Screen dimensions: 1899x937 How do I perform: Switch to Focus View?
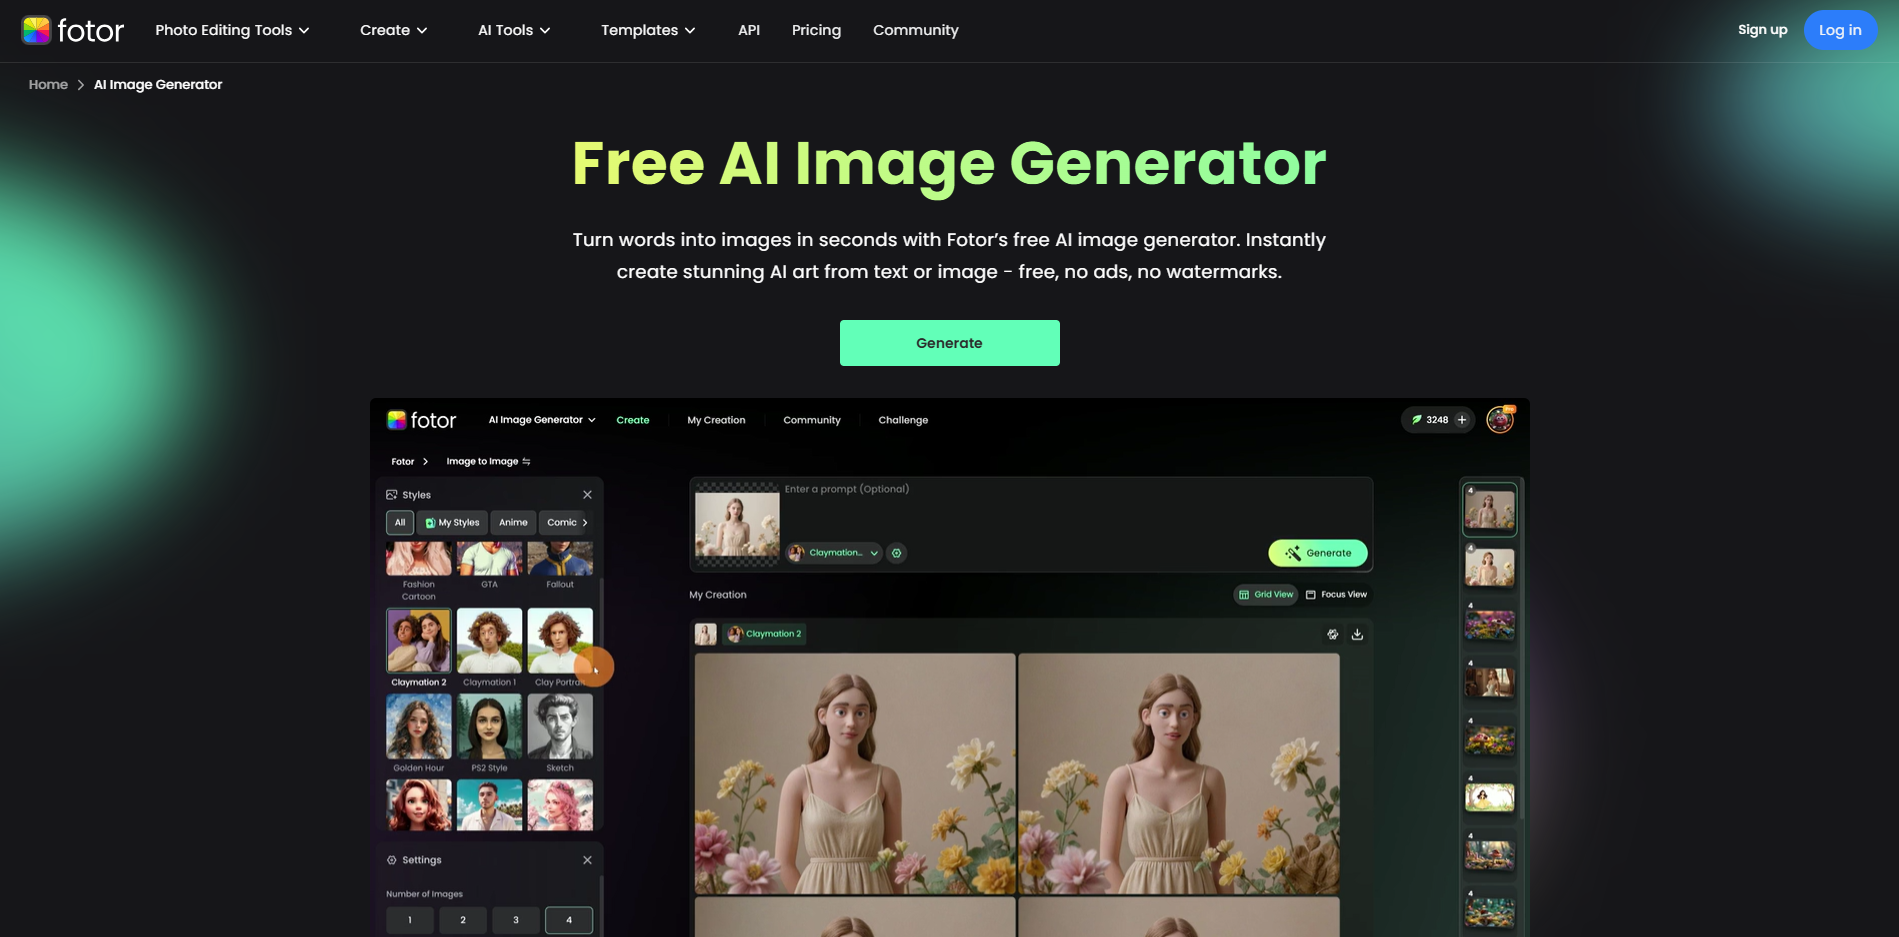pos(1336,594)
